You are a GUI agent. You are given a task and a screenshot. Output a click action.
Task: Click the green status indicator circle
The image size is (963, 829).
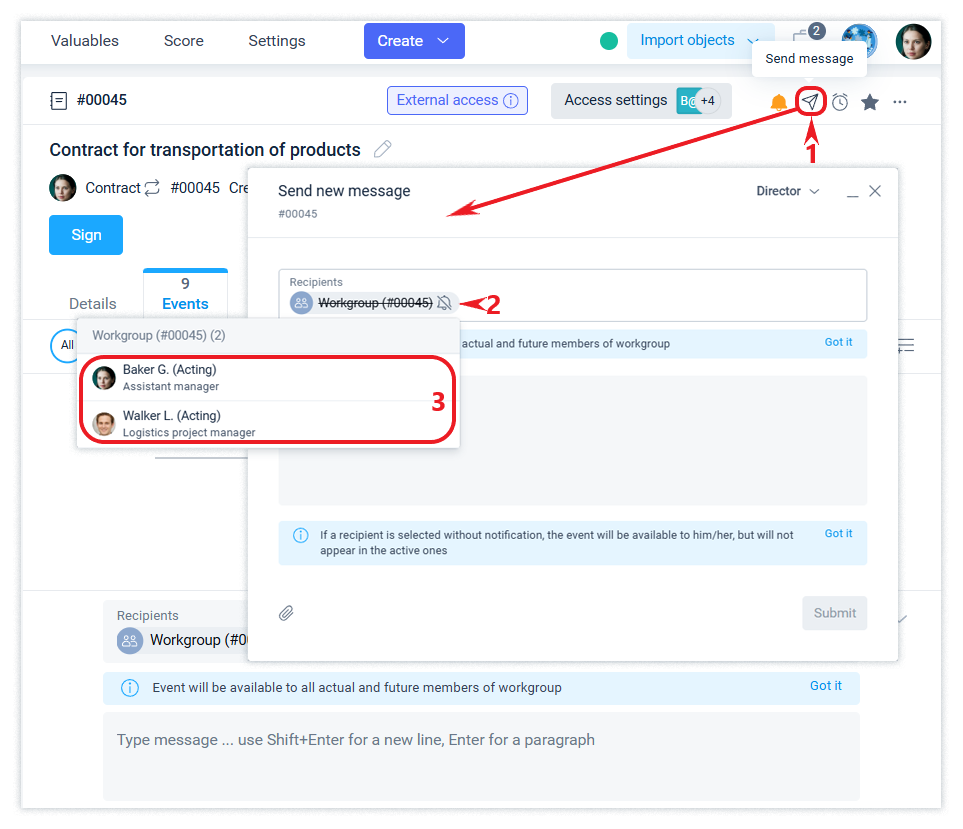pos(608,41)
